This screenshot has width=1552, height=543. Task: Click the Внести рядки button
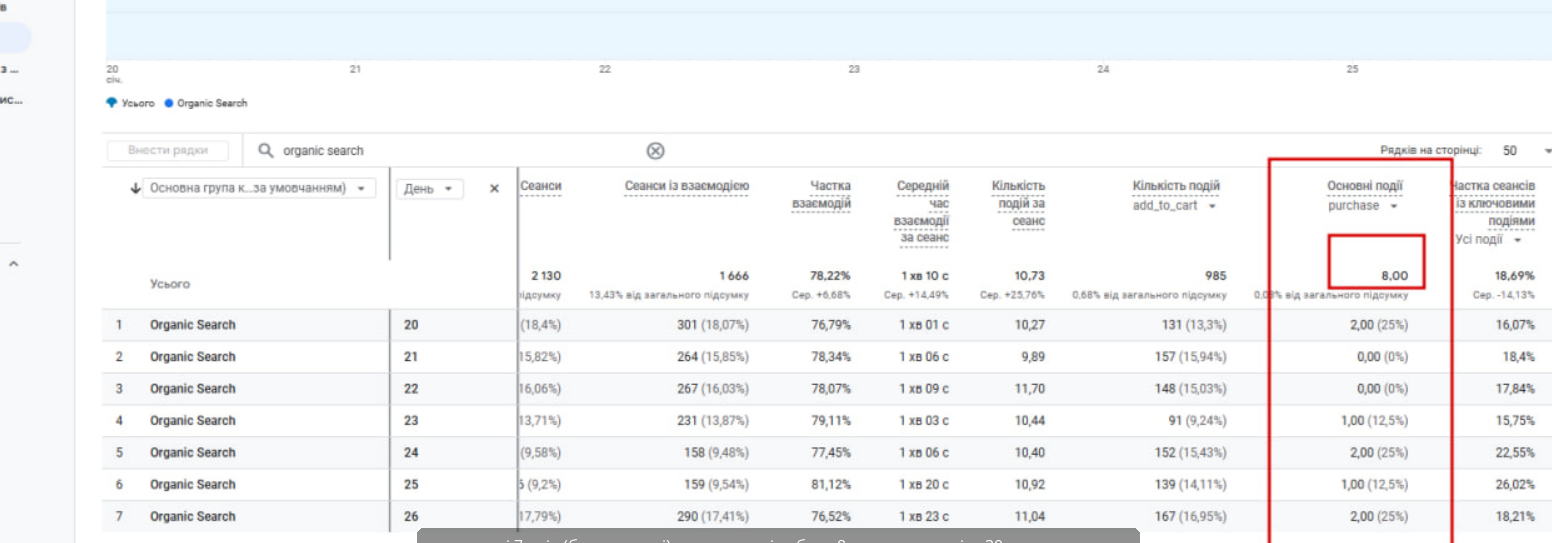pyautogui.click(x=168, y=151)
